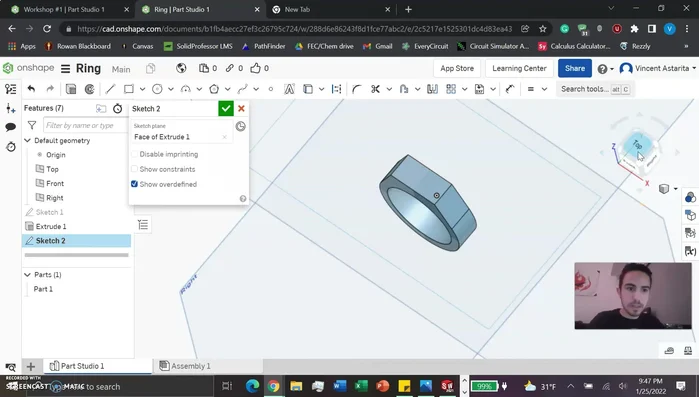This screenshot has height=397, width=699.
Task: Open the document versions and history icon
Action: point(150,68)
